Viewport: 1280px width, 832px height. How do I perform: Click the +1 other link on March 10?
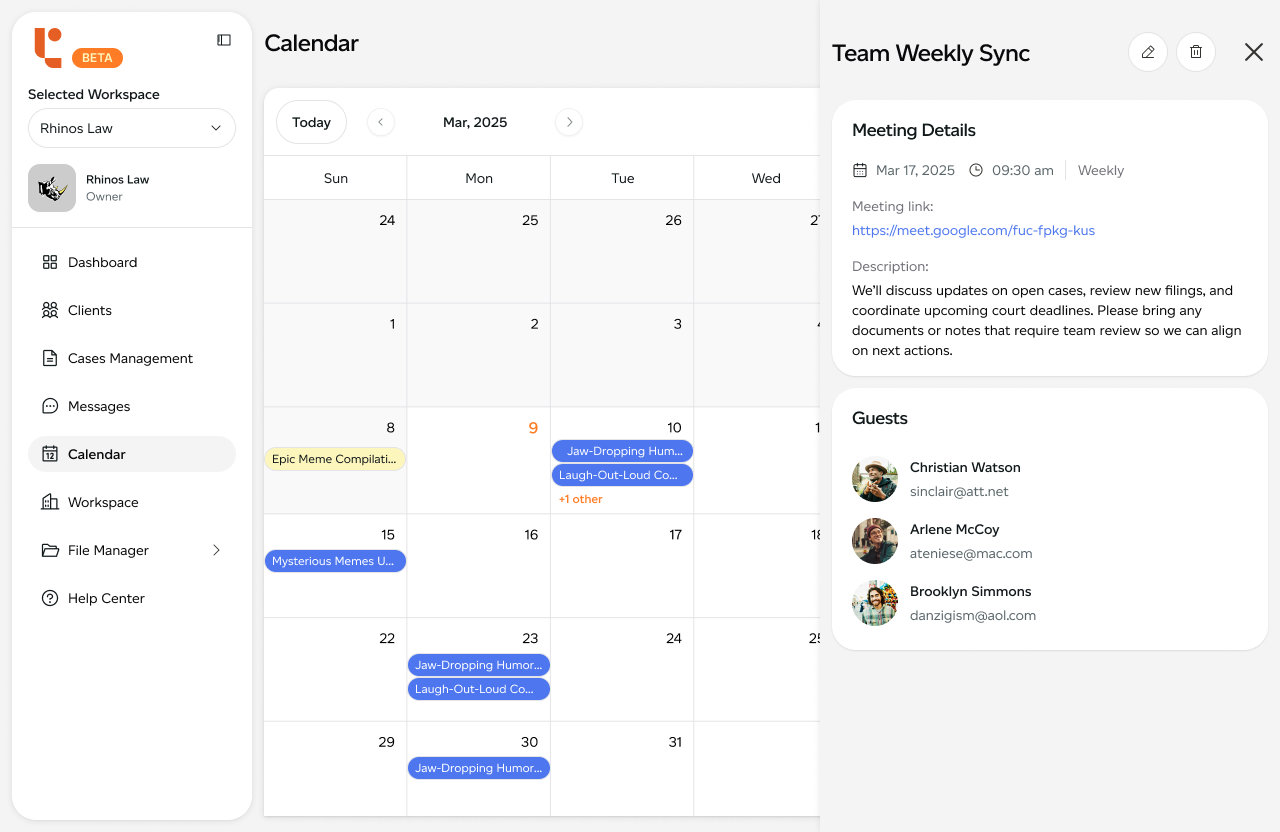[581, 498]
